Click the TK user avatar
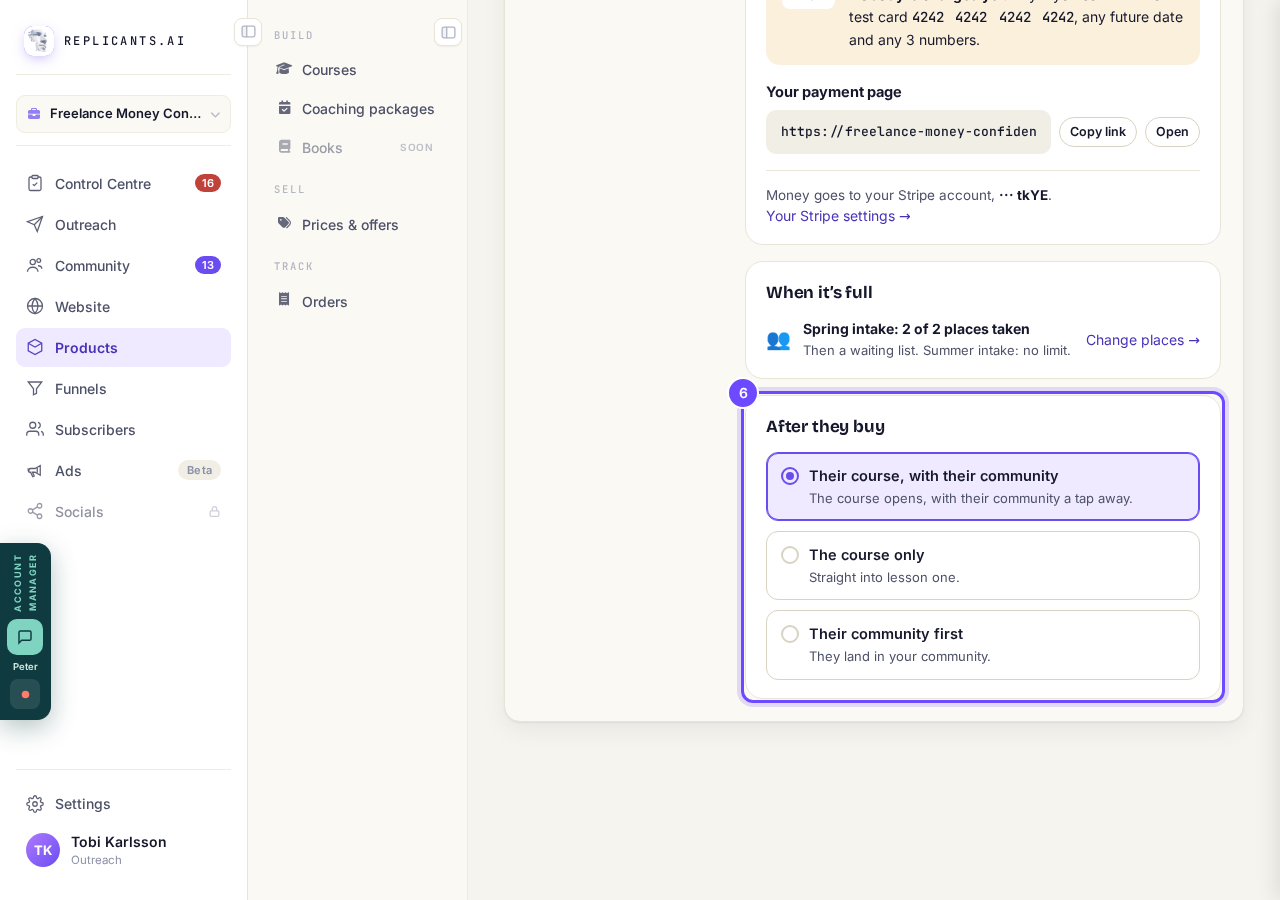This screenshot has height=900, width=1280. point(43,850)
